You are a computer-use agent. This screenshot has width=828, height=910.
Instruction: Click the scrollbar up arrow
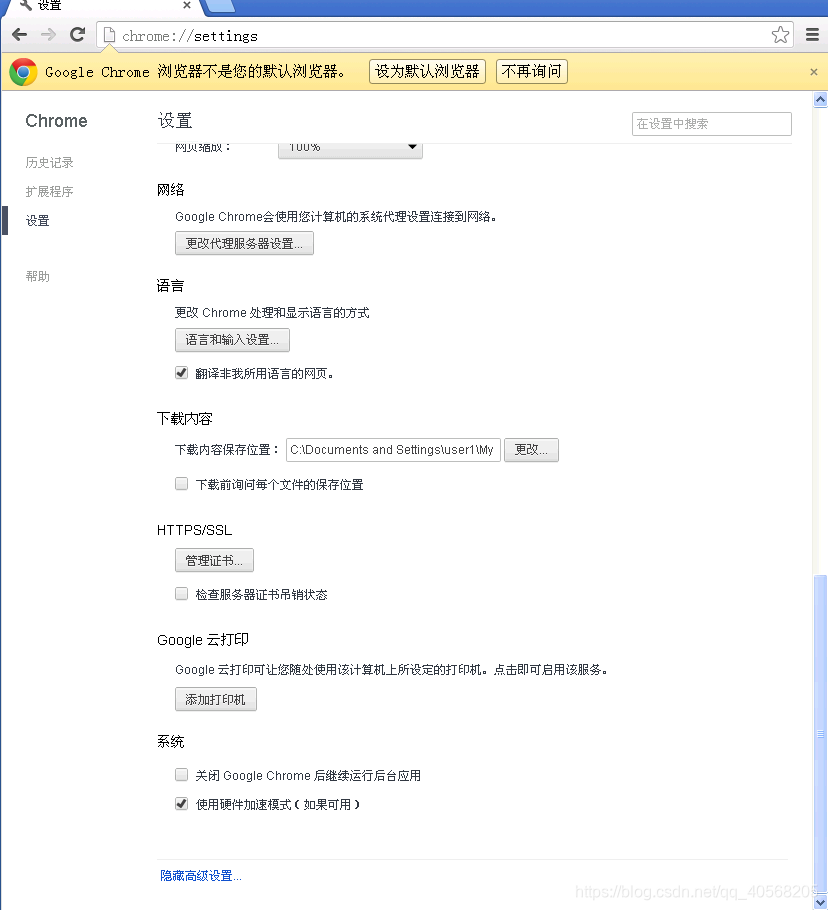(820, 100)
